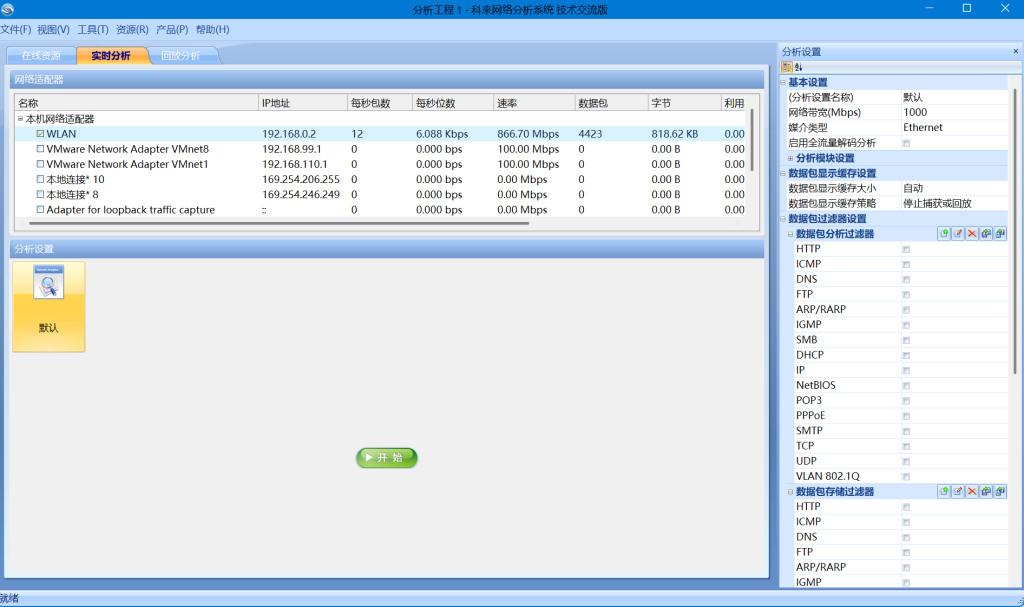1024x607 pixels.
Task: Check the HTTP filter under 数据包分析过滤器
Action: click(x=906, y=249)
